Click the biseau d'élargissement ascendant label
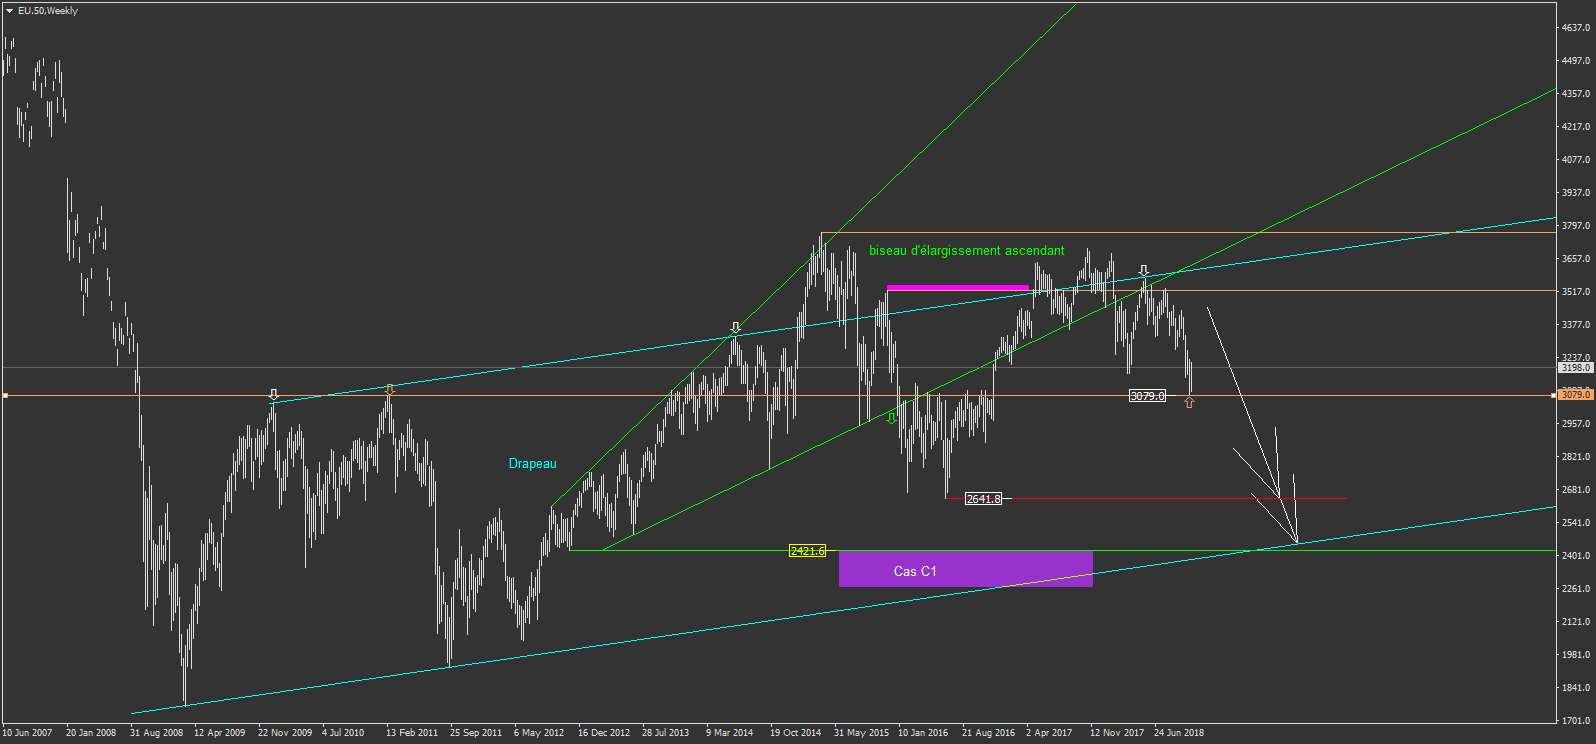 point(966,251)
